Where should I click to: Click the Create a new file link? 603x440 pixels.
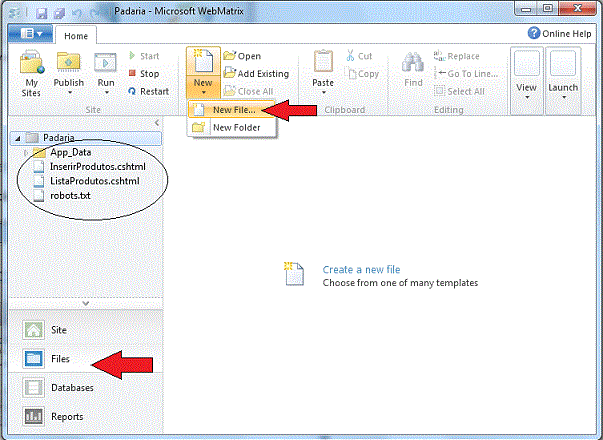[x=361, y=269]
